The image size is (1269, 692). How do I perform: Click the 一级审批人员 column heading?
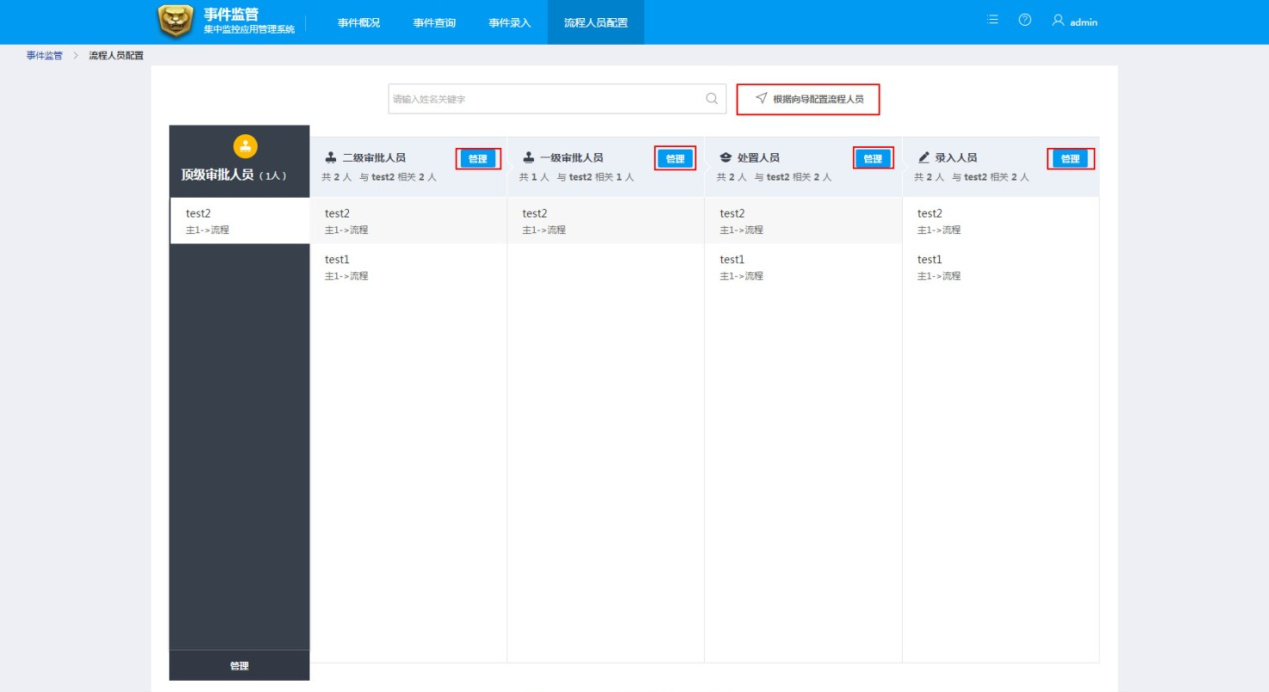pos(571,158)
